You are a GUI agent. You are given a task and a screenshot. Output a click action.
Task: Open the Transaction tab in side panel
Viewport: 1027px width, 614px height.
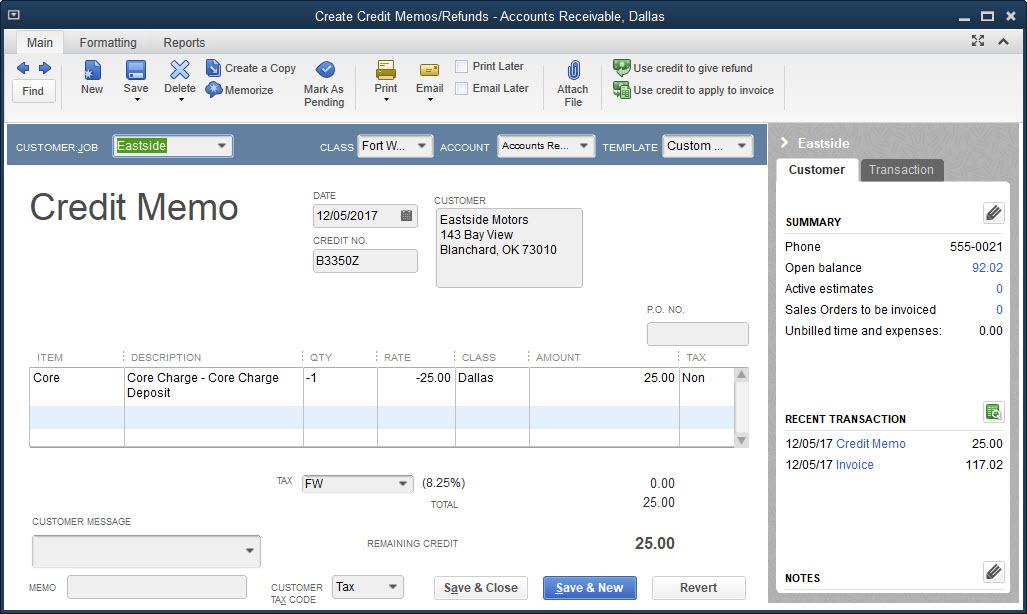point(901,170)
